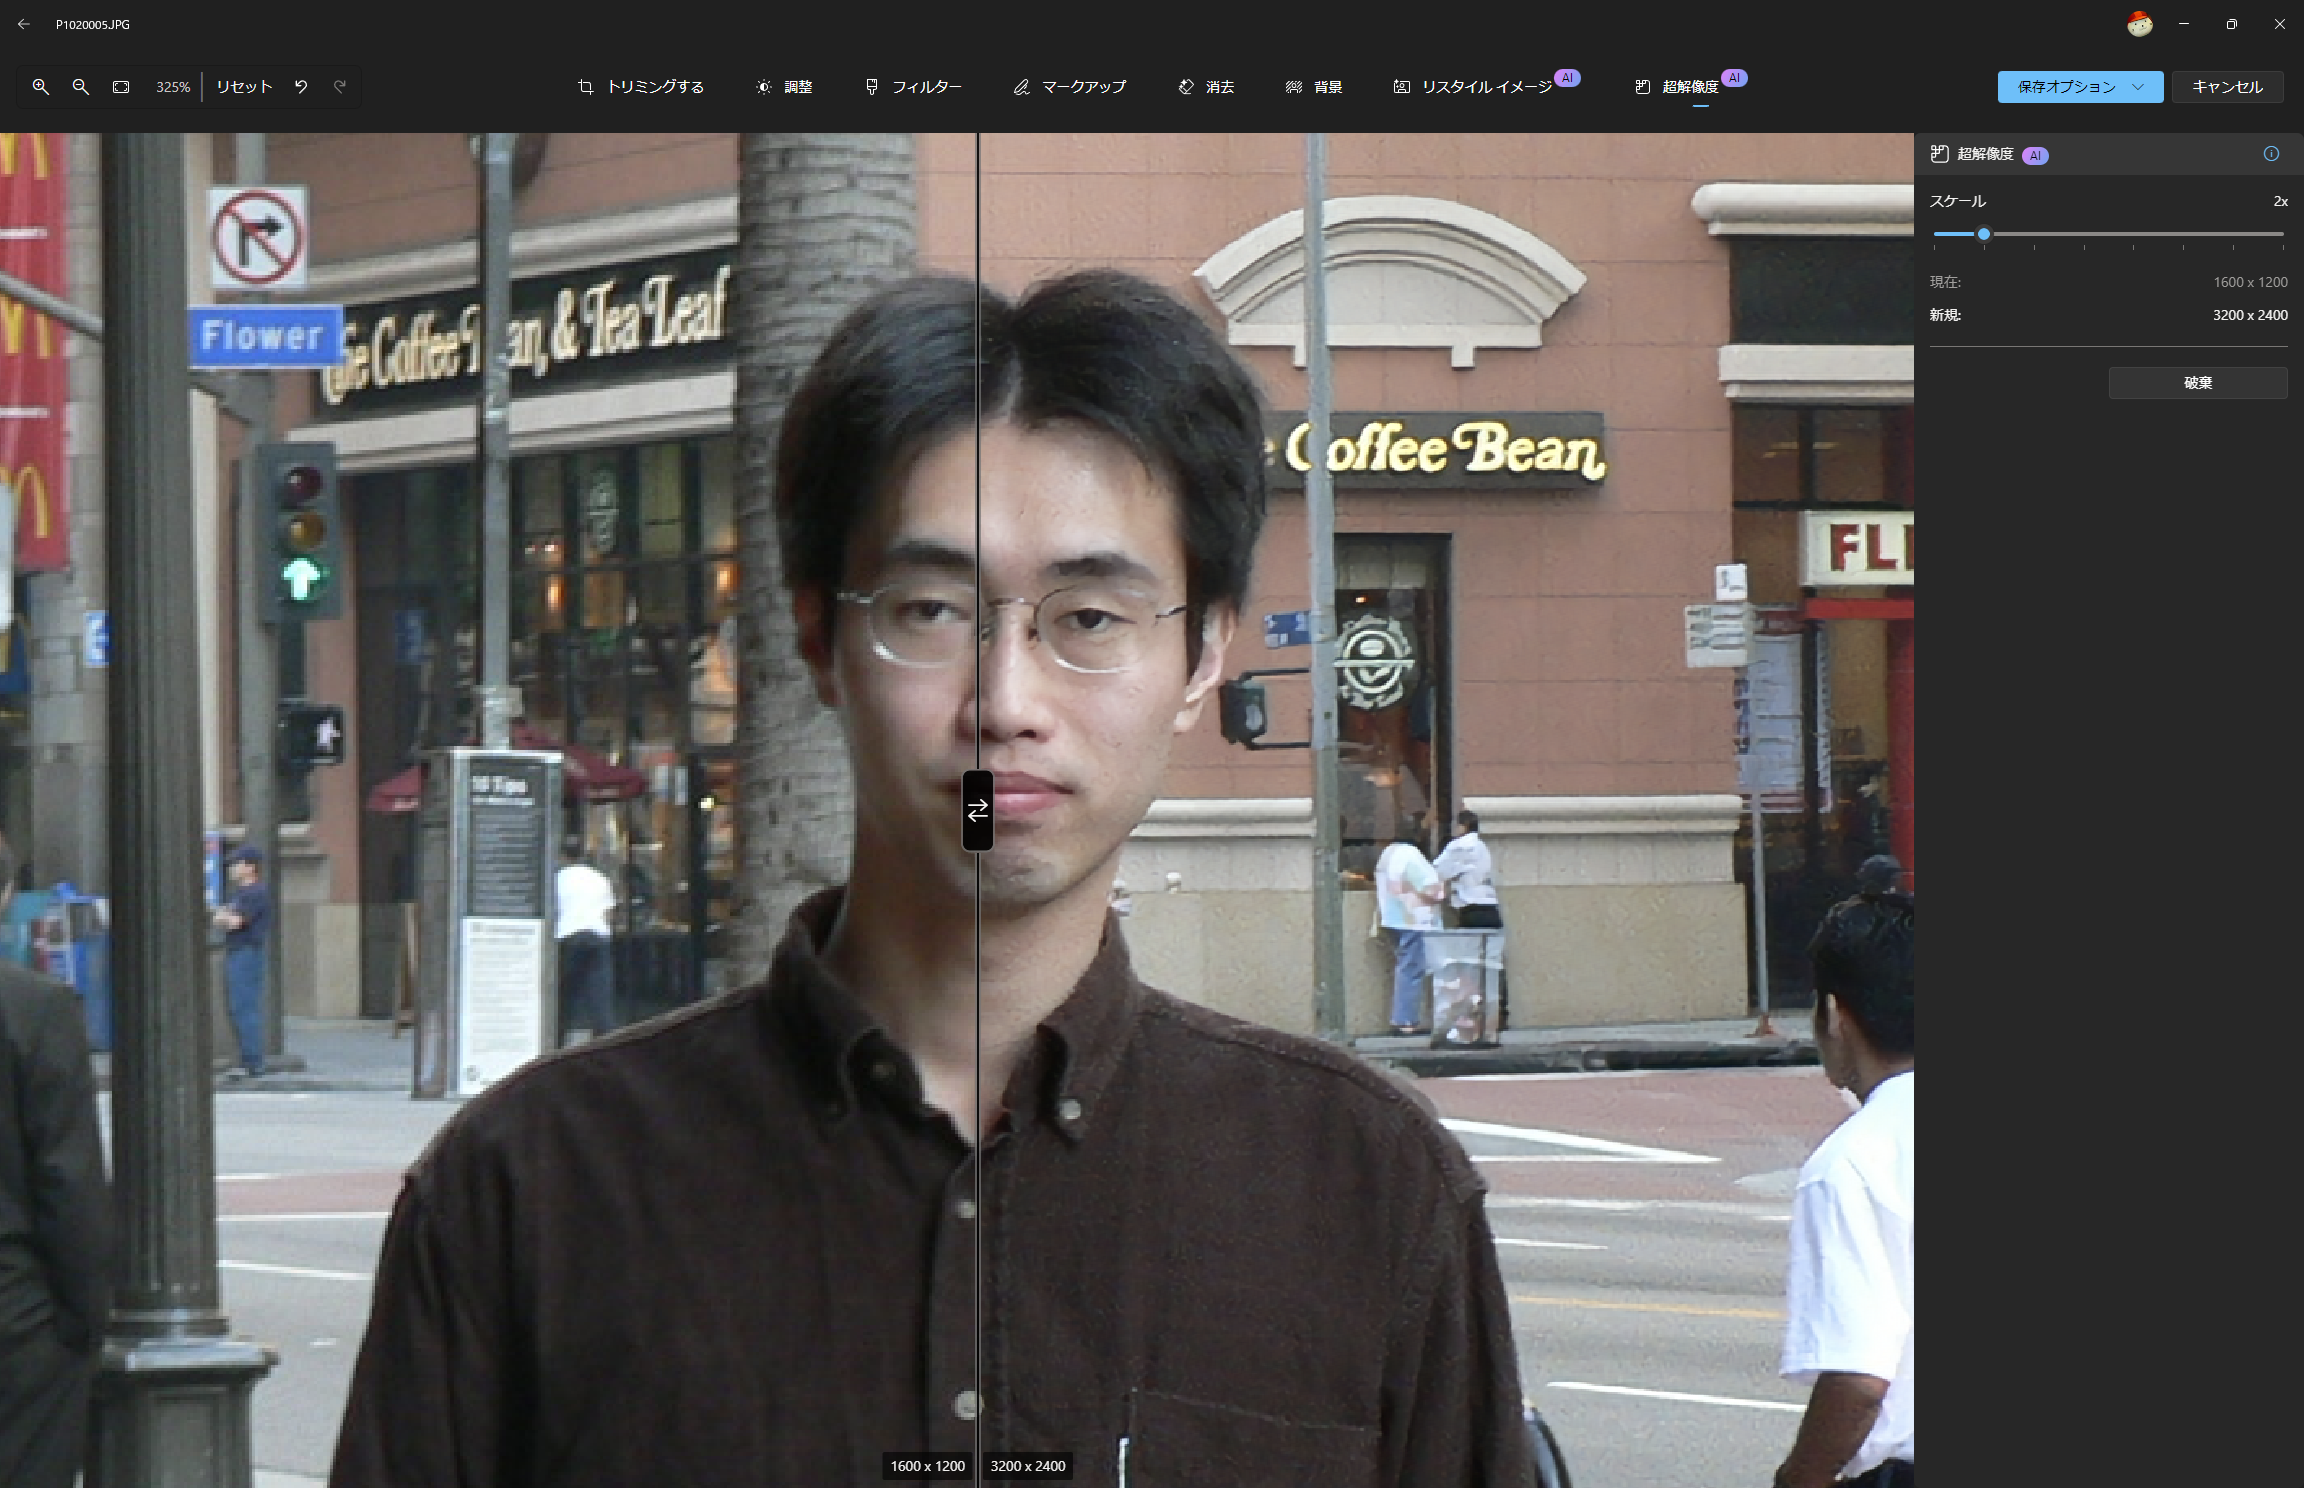The image size is (2304, 1488).
Task: Click the undo arrow icon
Action: [301, 87]
